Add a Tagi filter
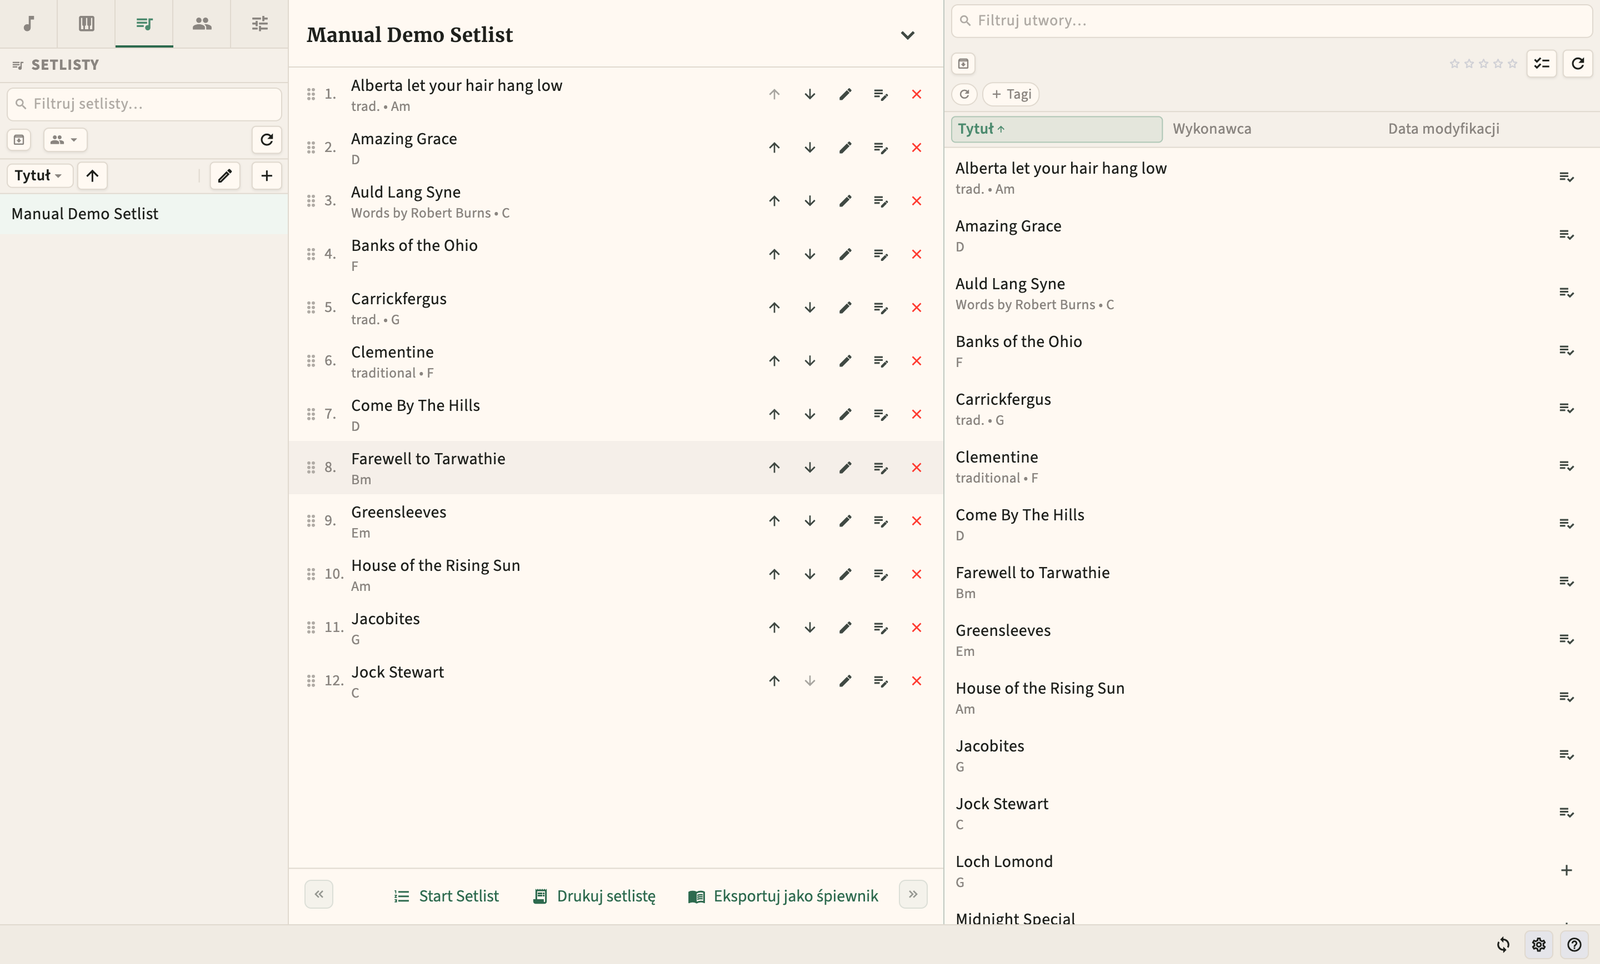Viewport: 1600px width, 964px height. [x=1011, y=94]
